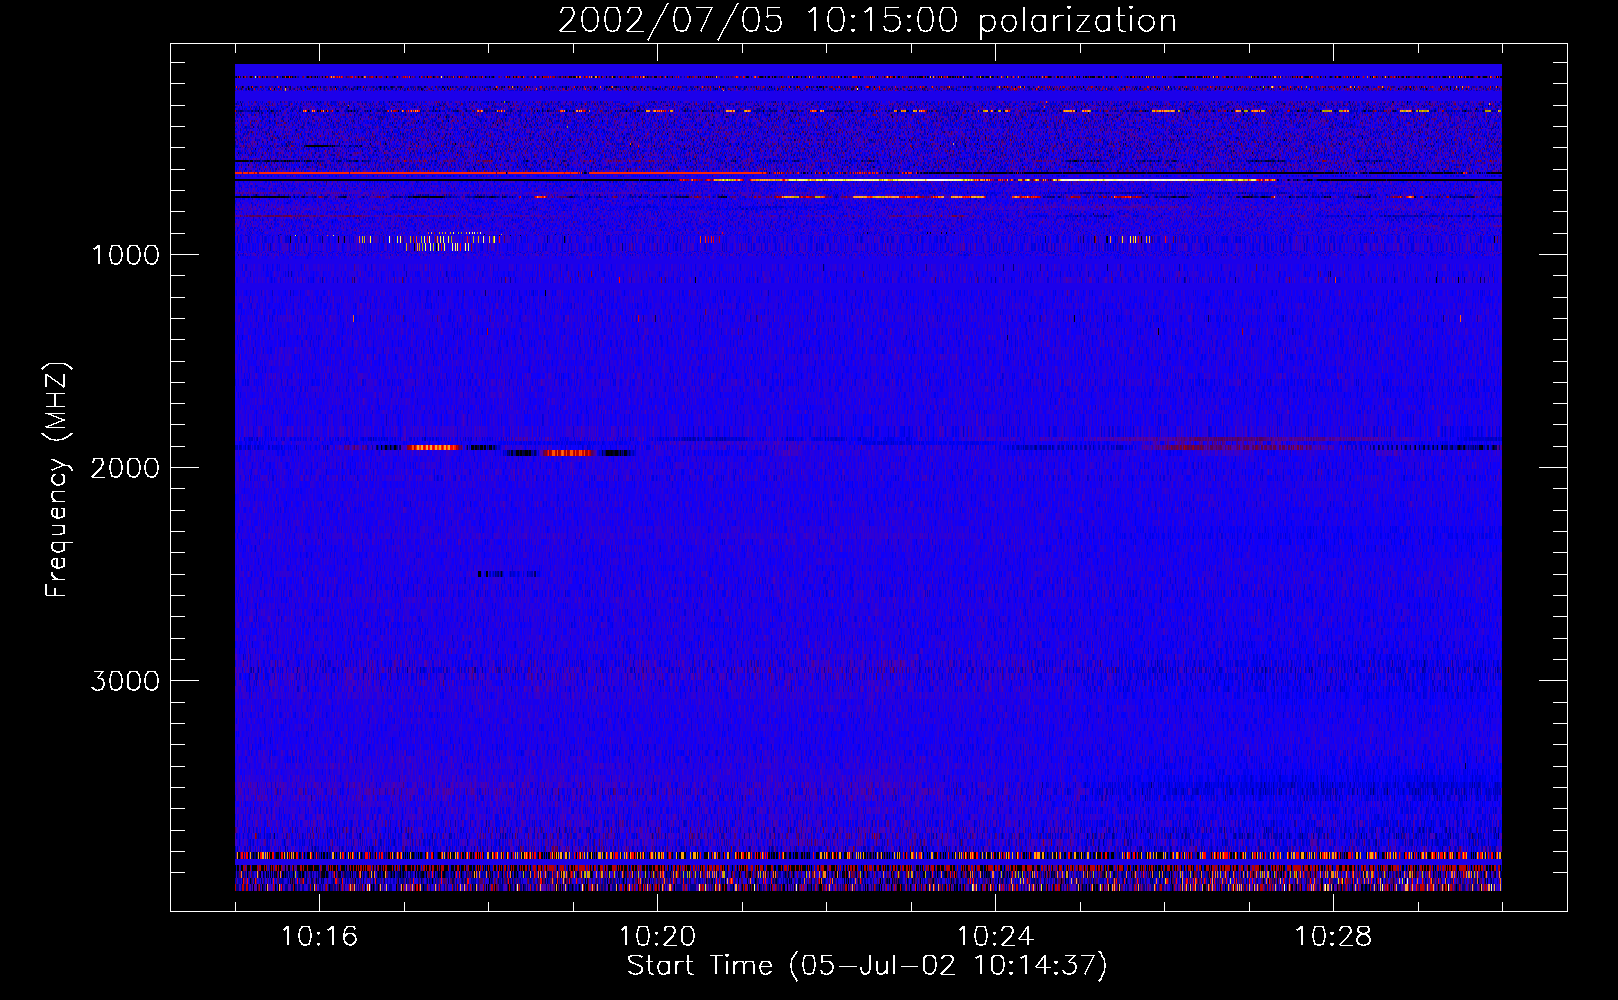1618x1000 pixels.
Task: Click the 10:28 time tick label
Action: tap(1333, 937)
